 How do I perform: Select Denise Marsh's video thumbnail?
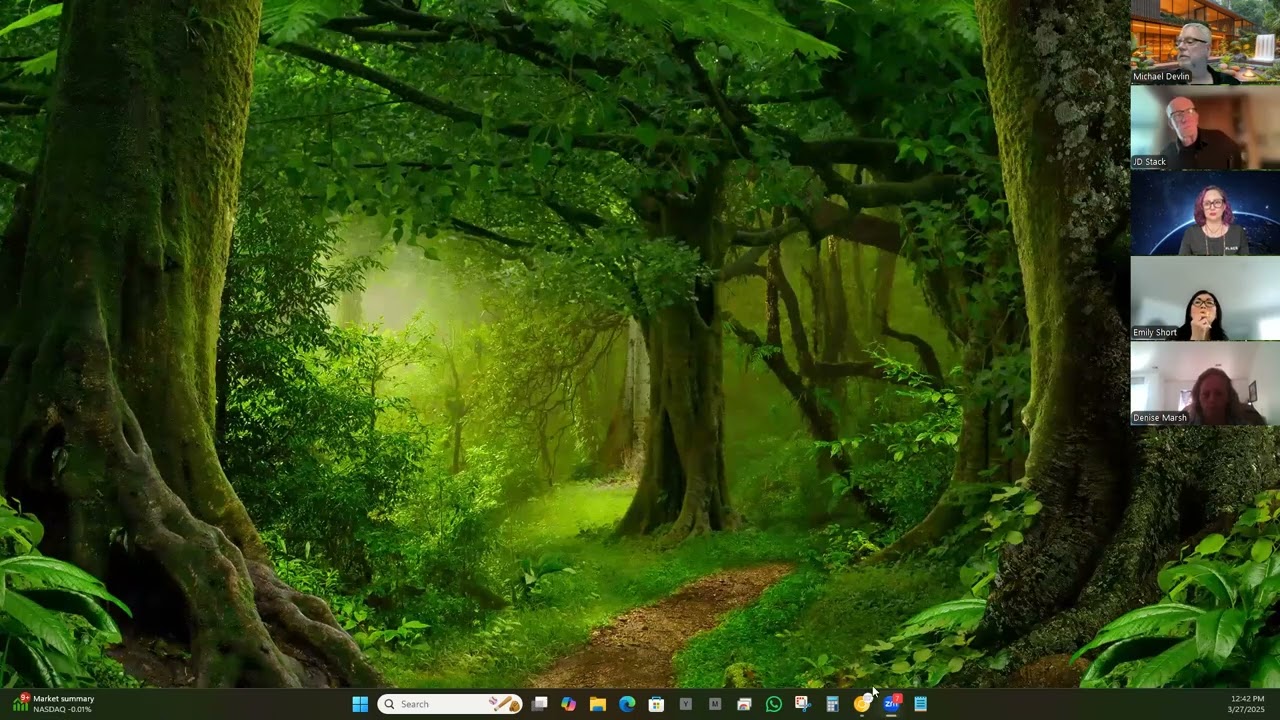pos(1205,384)
